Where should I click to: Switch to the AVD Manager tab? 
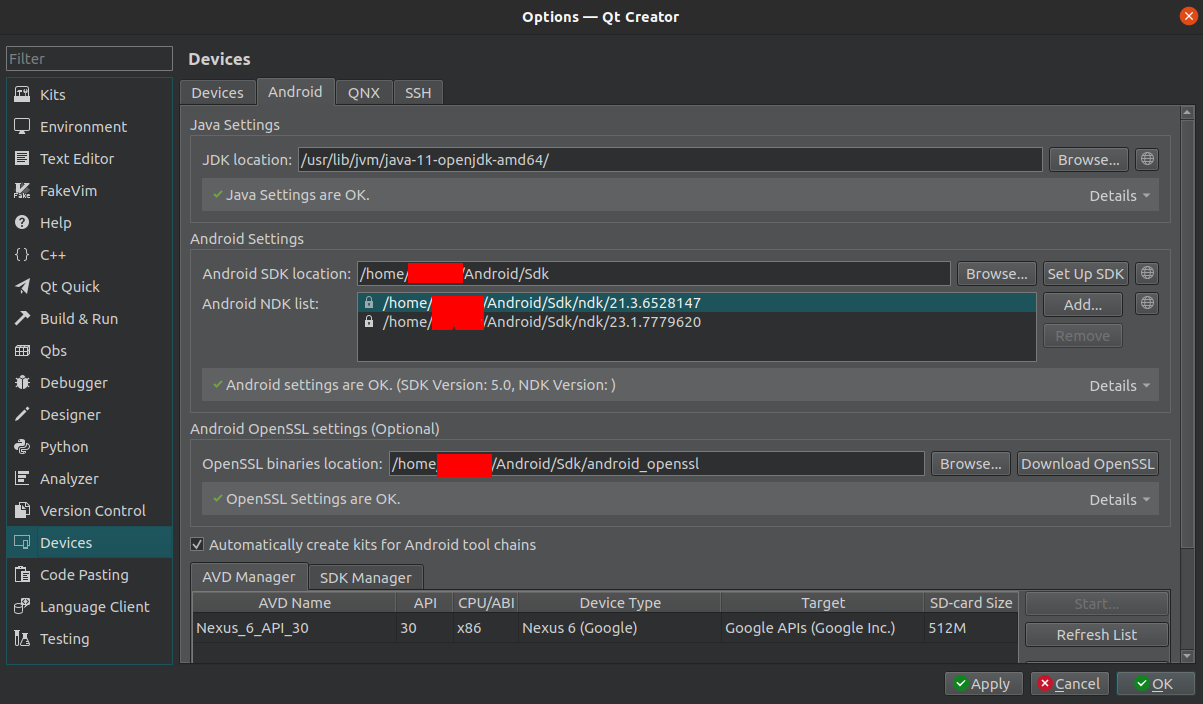pyautogui.click(x=248, y=576)
